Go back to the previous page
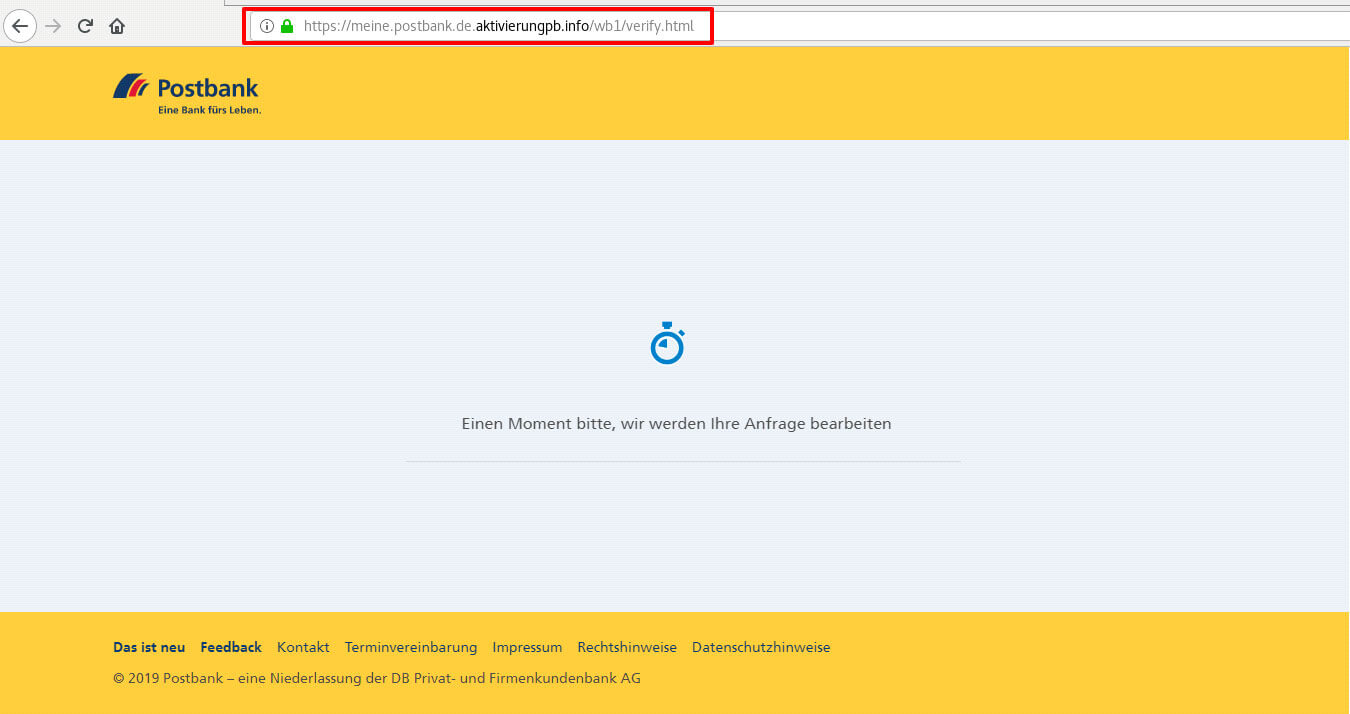The width and height of the screenshot is (1350, 714). [20, 26]
